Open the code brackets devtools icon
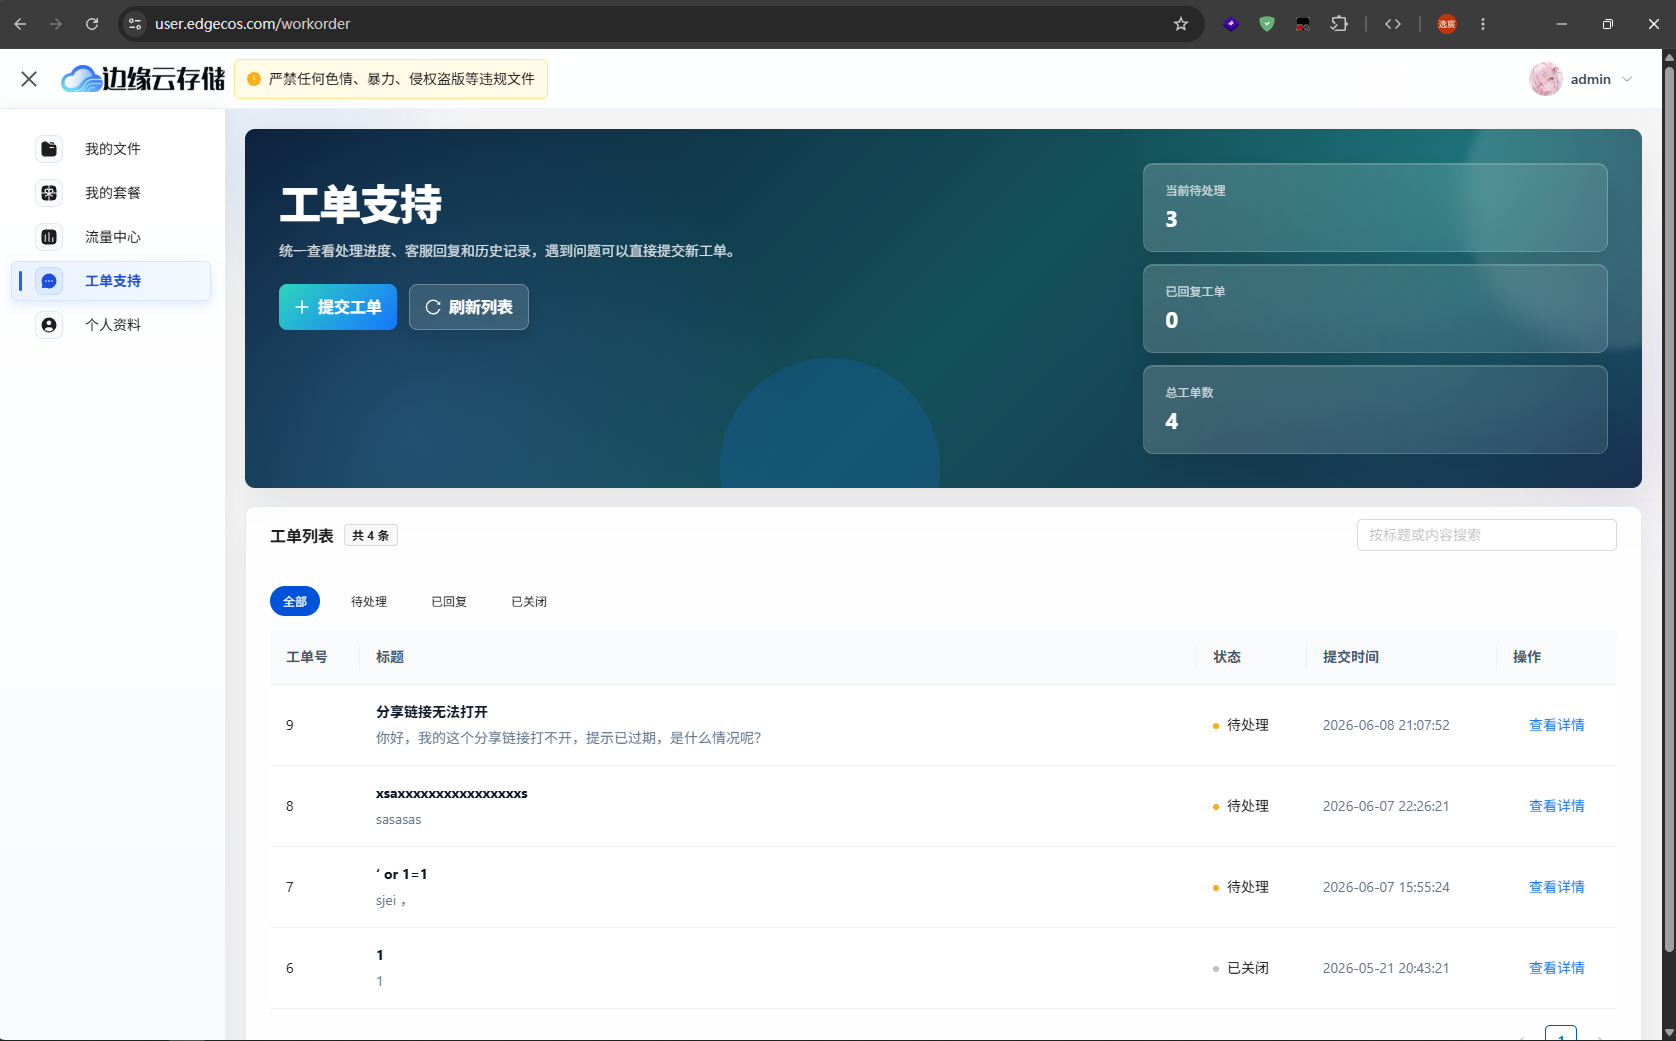Viewport: 1676px width, 1041px height. [x=1393, y=24]
